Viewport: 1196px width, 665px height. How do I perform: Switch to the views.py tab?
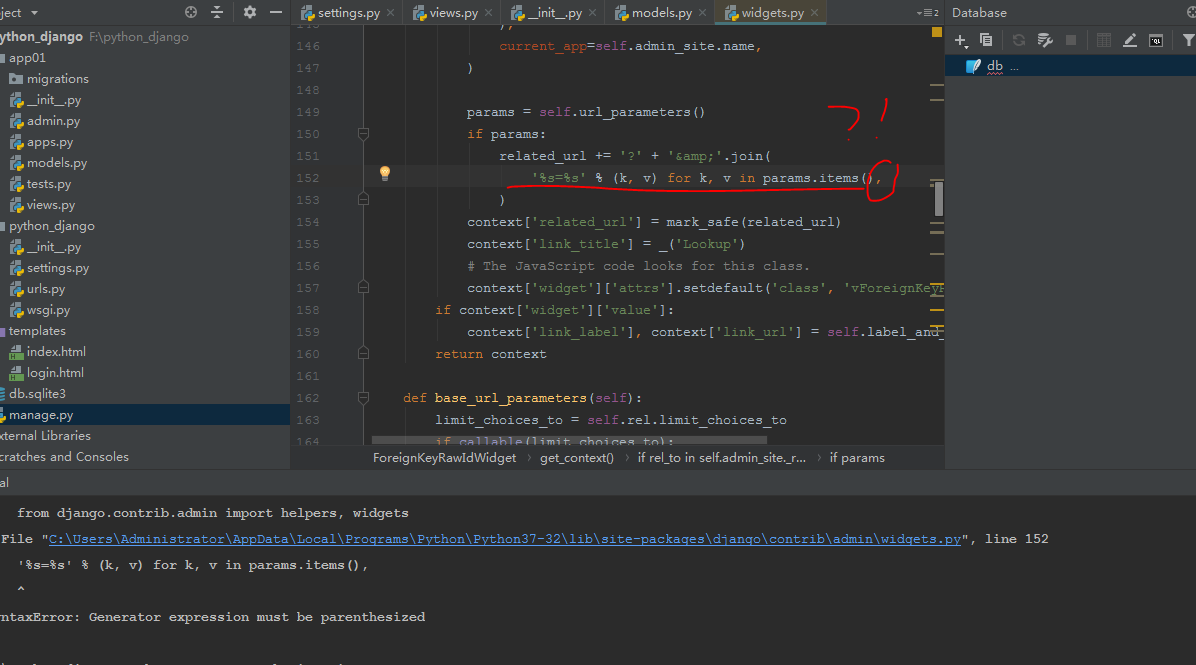tap(453, 13)
